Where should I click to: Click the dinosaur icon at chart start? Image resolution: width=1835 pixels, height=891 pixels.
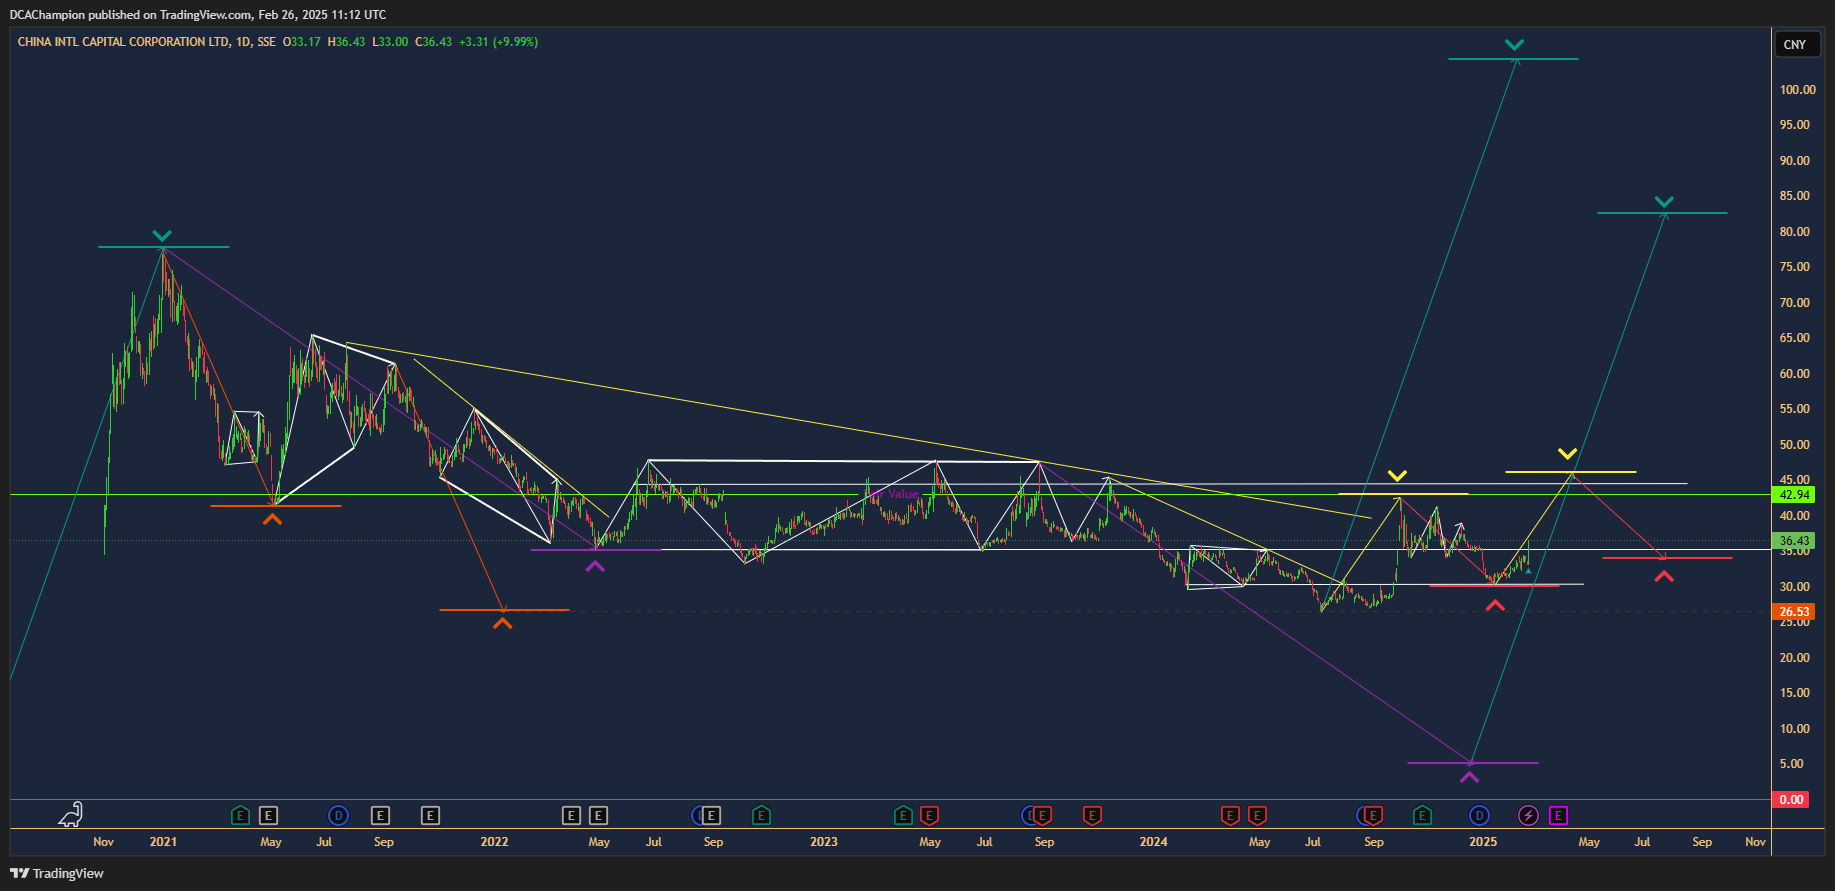point(70,815)
